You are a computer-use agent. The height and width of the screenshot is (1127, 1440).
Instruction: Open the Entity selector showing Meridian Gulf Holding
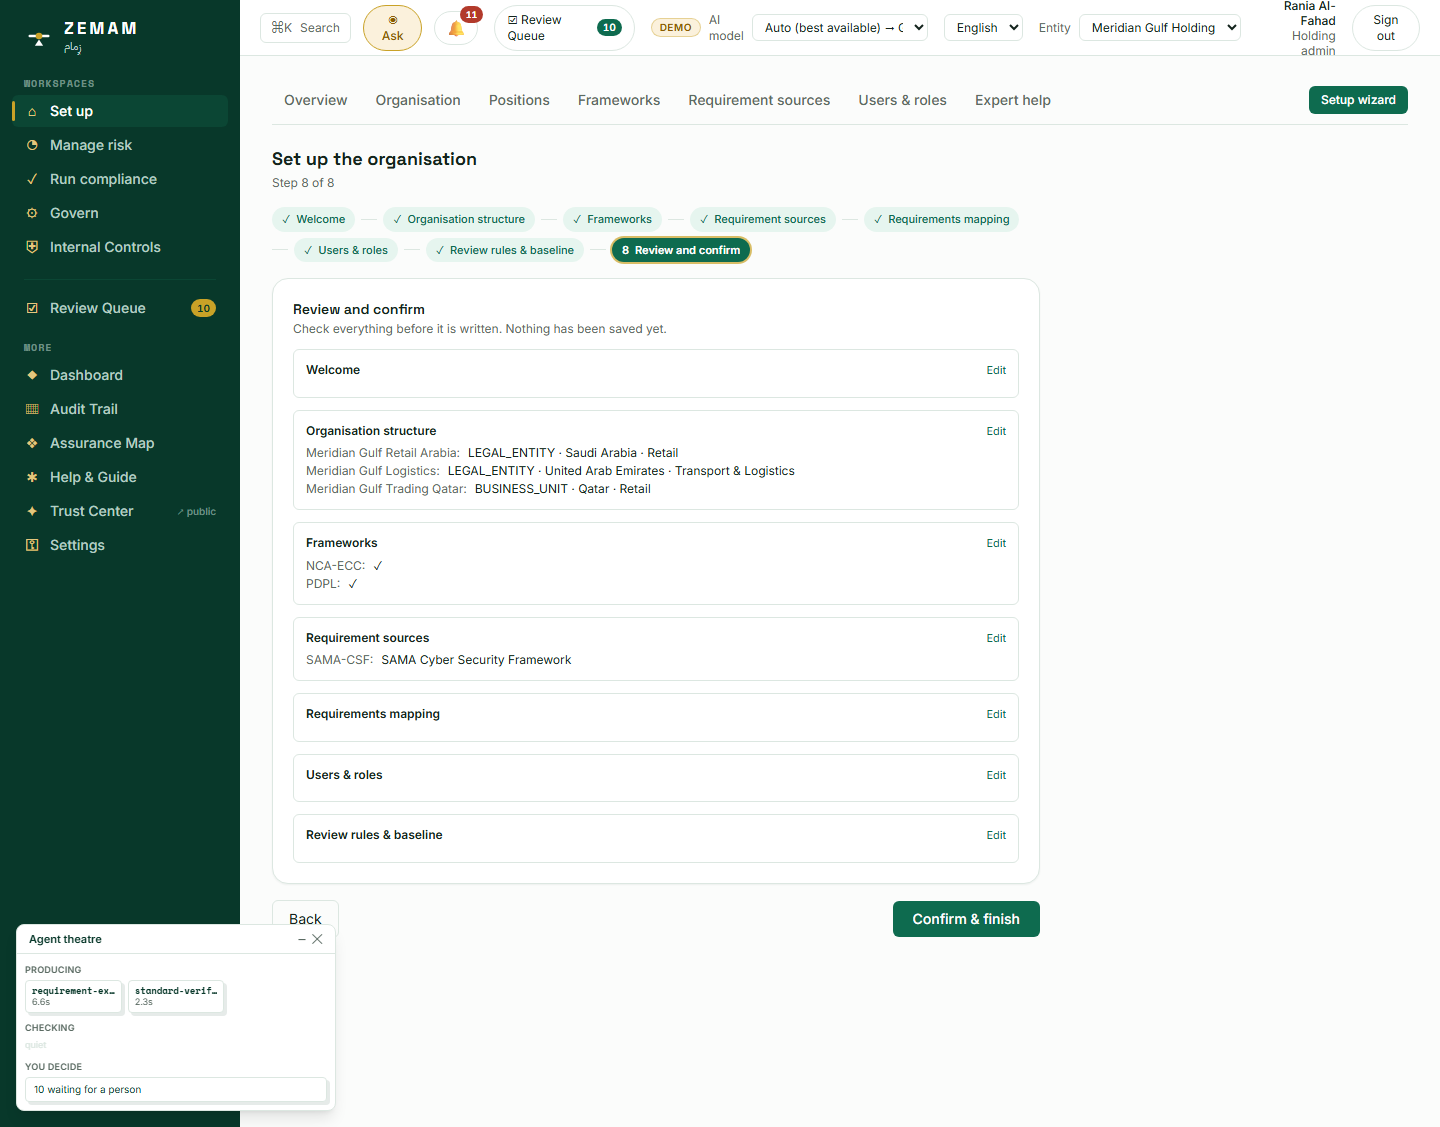pyautogui.click(x=1160, y=28)
